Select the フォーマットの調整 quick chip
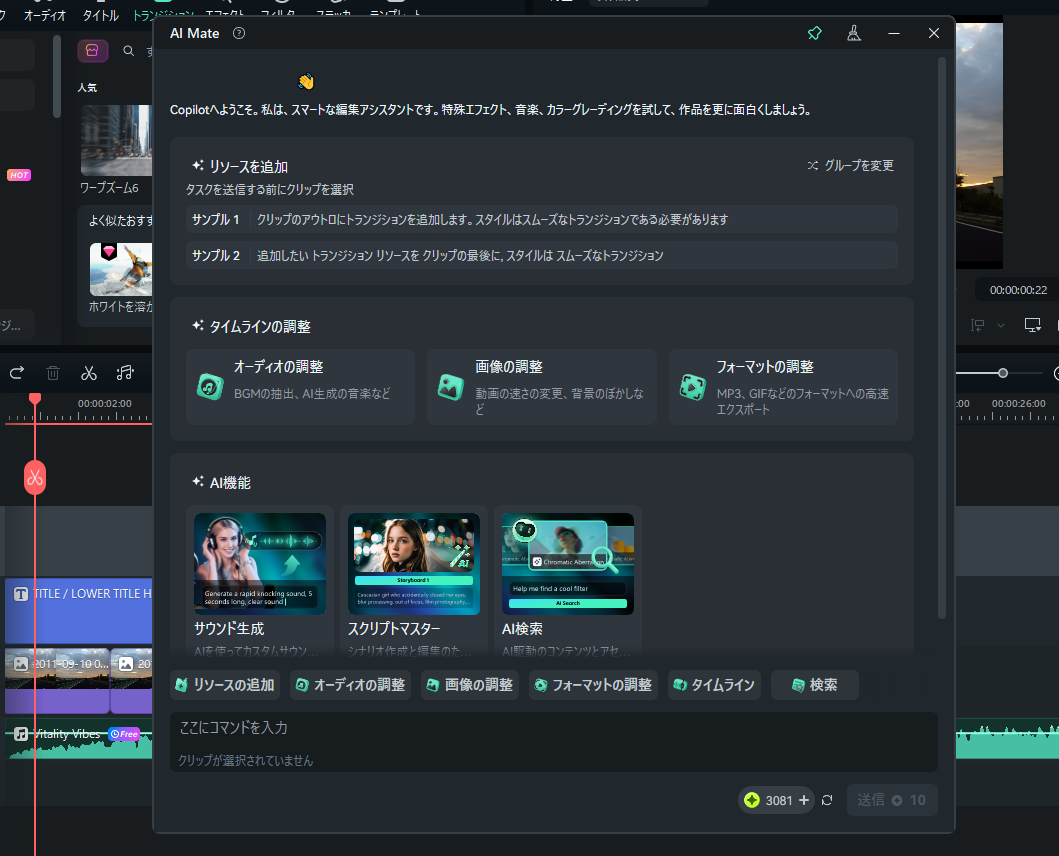The height and width of the screenshot is (856, 1059). 594,685
